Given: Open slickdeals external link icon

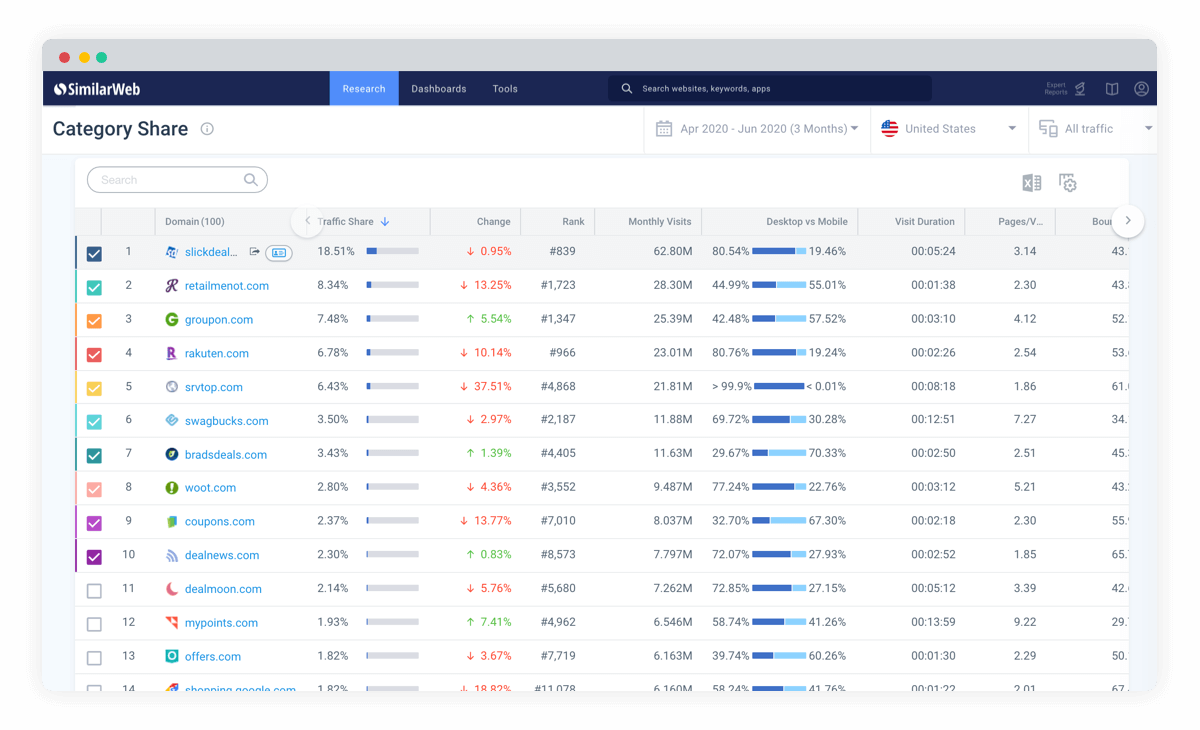Looking at the screenshot, I should click(254, 252).
